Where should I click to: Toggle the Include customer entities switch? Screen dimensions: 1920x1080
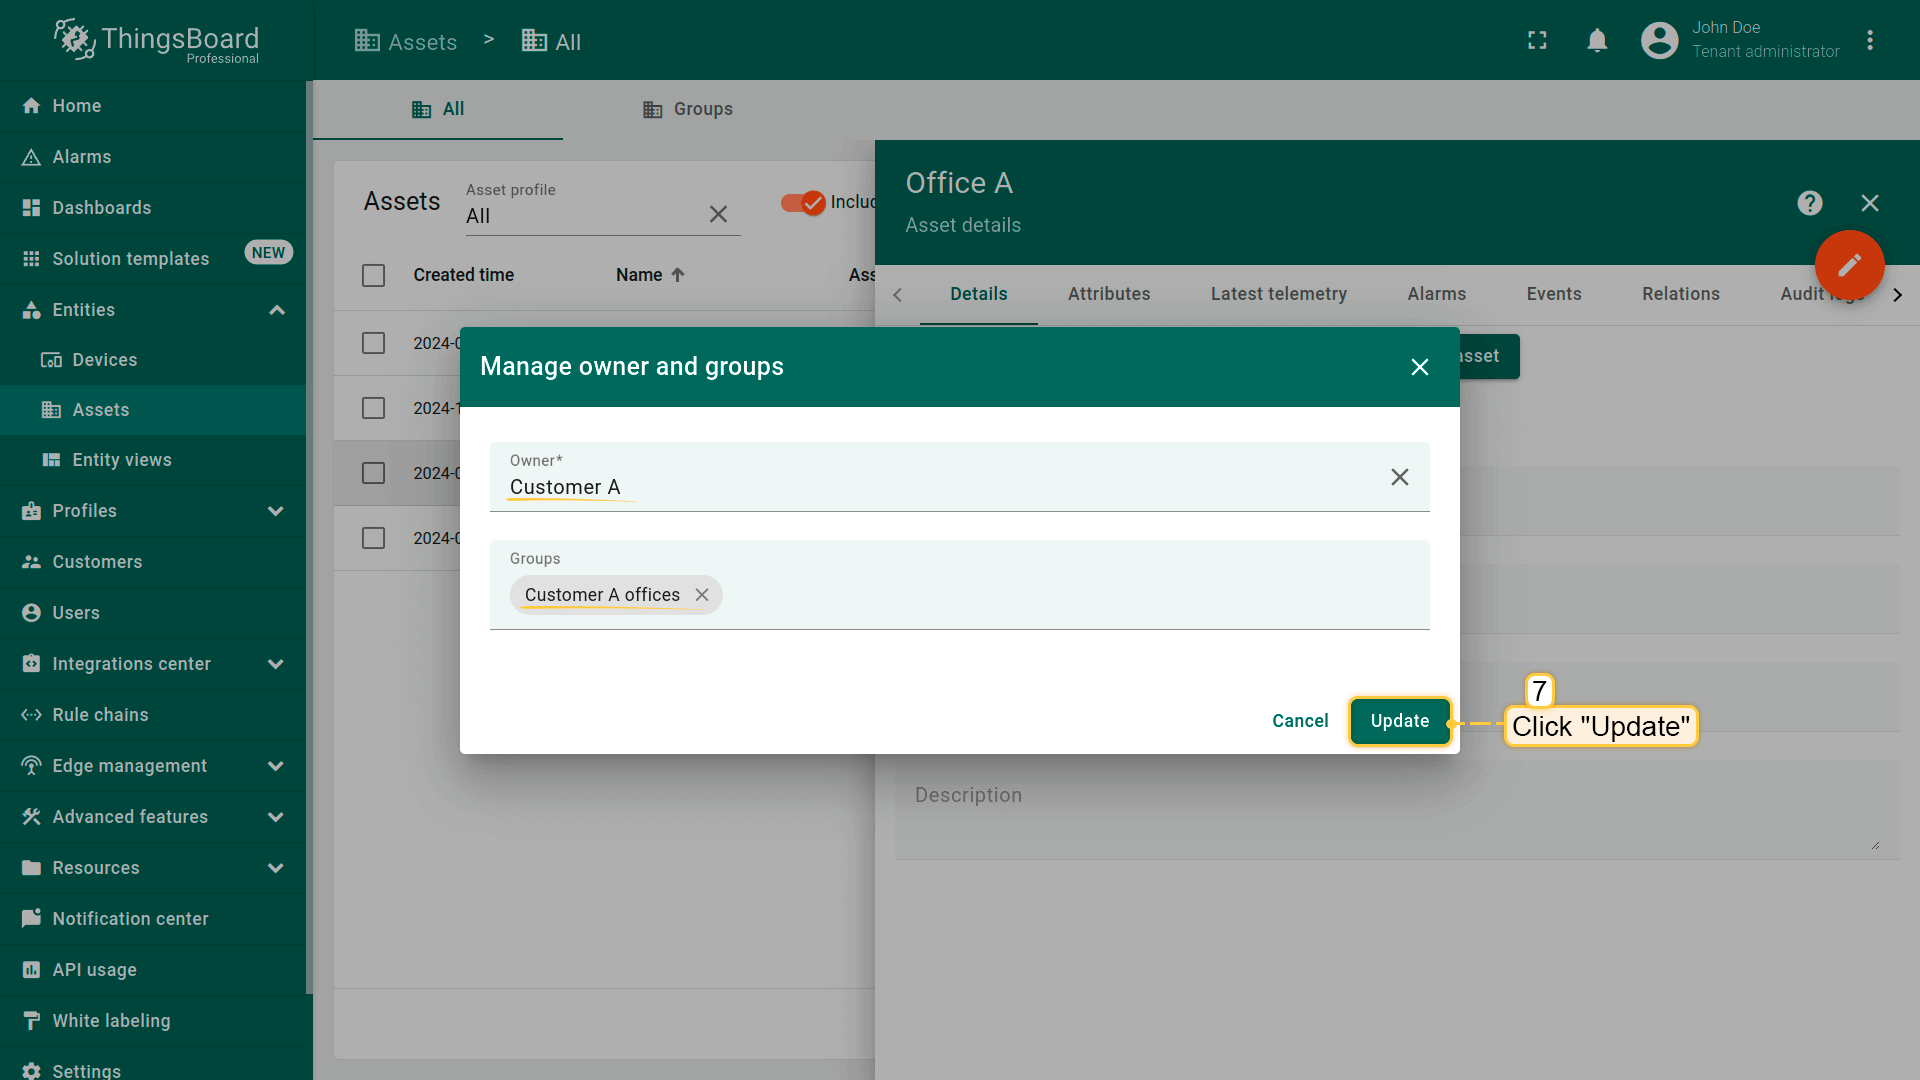pos(803,203)
